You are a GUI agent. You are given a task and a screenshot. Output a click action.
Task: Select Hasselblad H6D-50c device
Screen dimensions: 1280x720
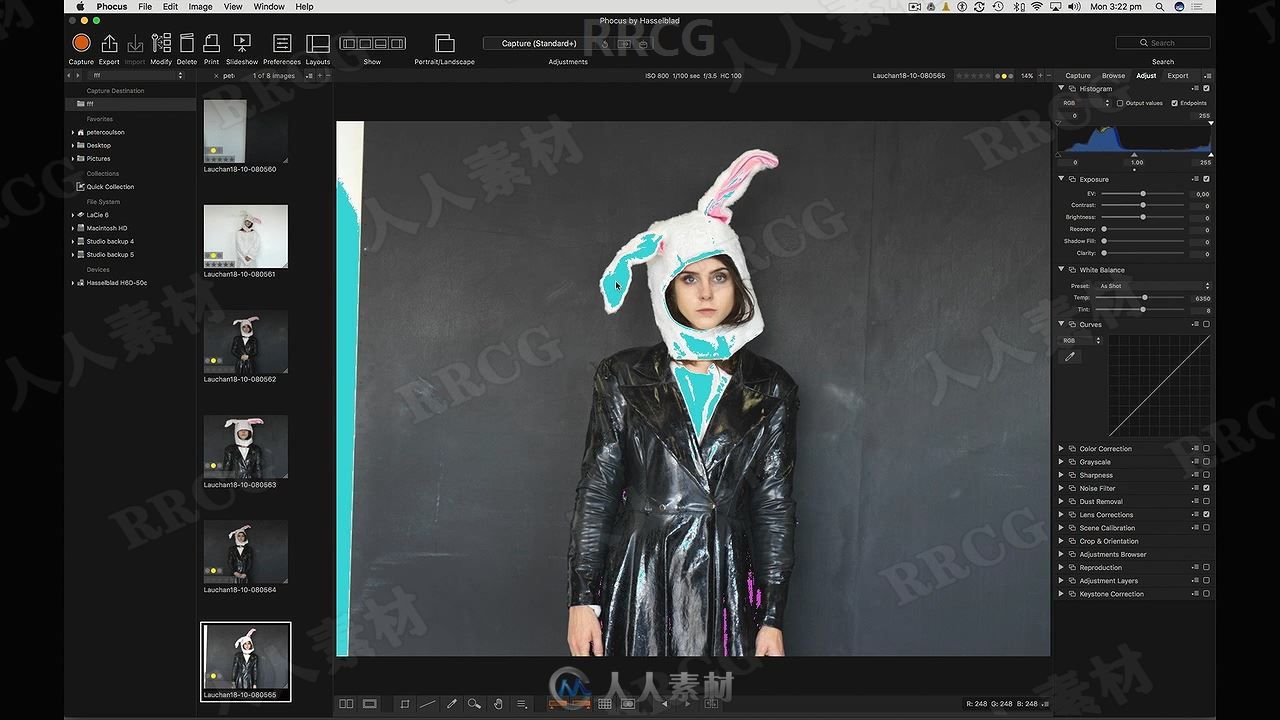(116, 283)
